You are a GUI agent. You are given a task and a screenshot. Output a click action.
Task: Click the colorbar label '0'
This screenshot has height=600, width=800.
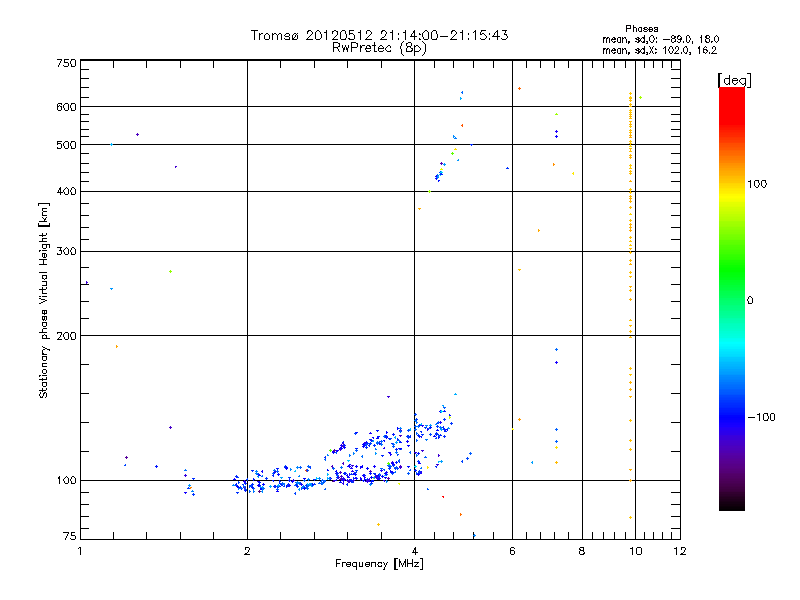click(750, 300)
